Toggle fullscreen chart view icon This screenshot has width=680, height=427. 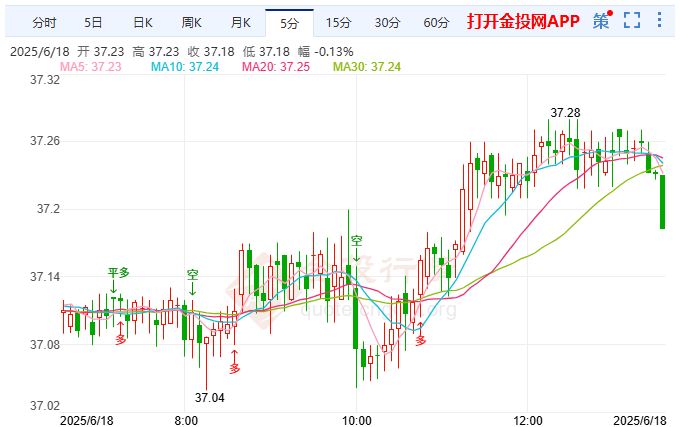(632, 20)
